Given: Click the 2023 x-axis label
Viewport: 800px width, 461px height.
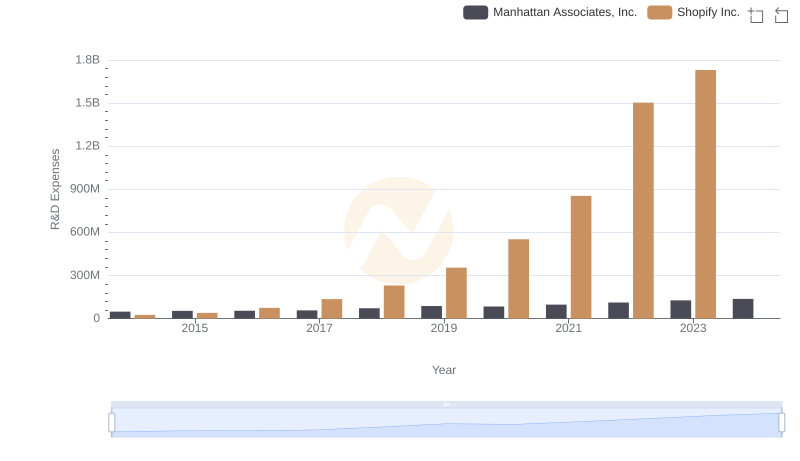Looking at the screenshot, I should coord(693,328).
